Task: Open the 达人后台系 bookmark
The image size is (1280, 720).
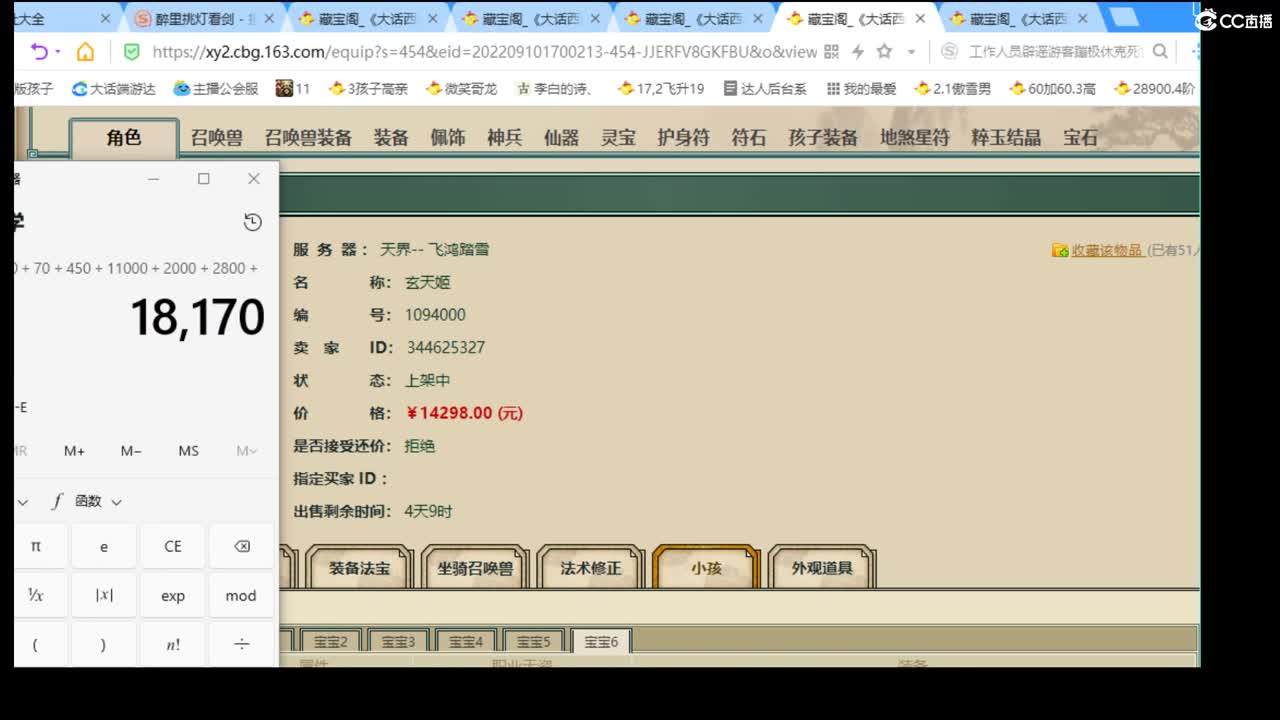Action: click(765, 89)
